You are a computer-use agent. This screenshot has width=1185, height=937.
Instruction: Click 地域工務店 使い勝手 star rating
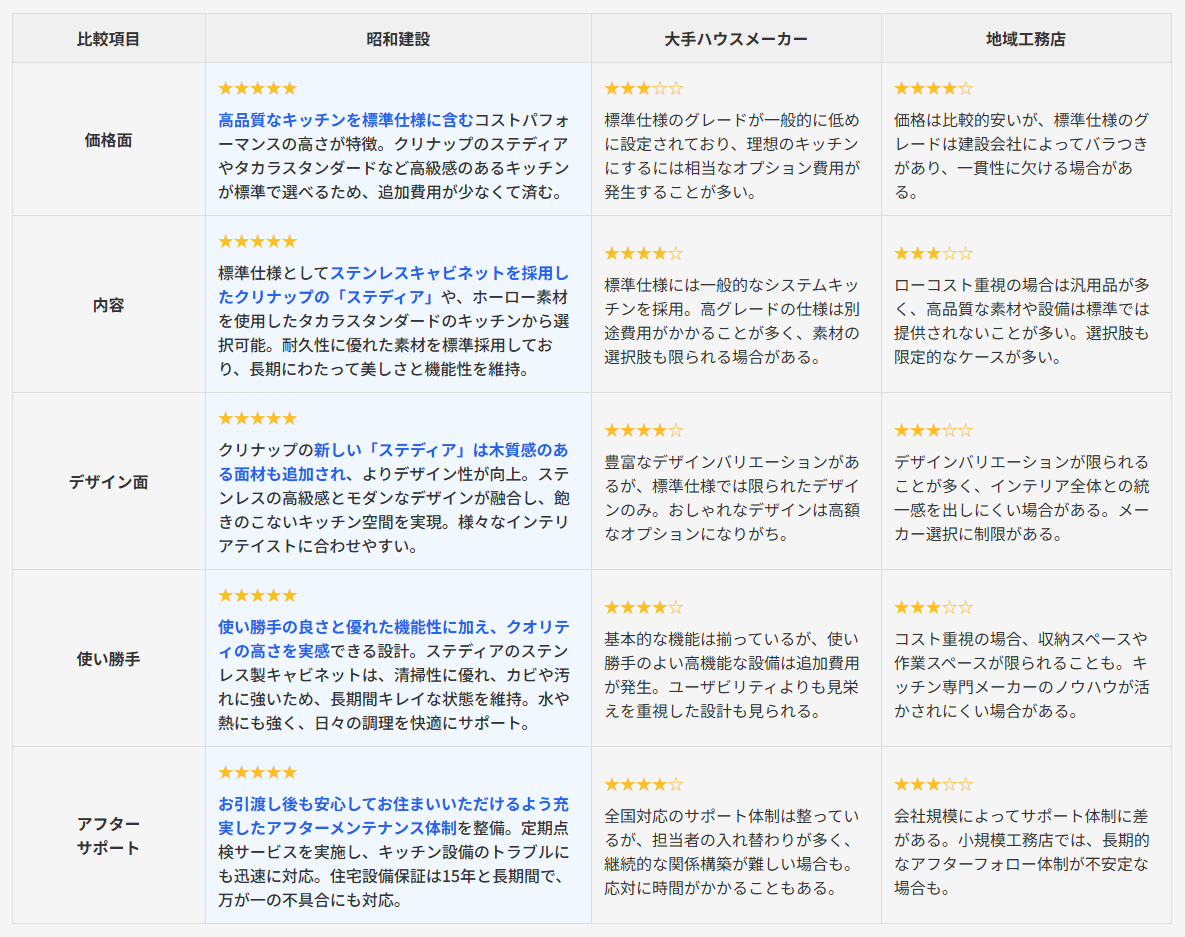point(932,608)
